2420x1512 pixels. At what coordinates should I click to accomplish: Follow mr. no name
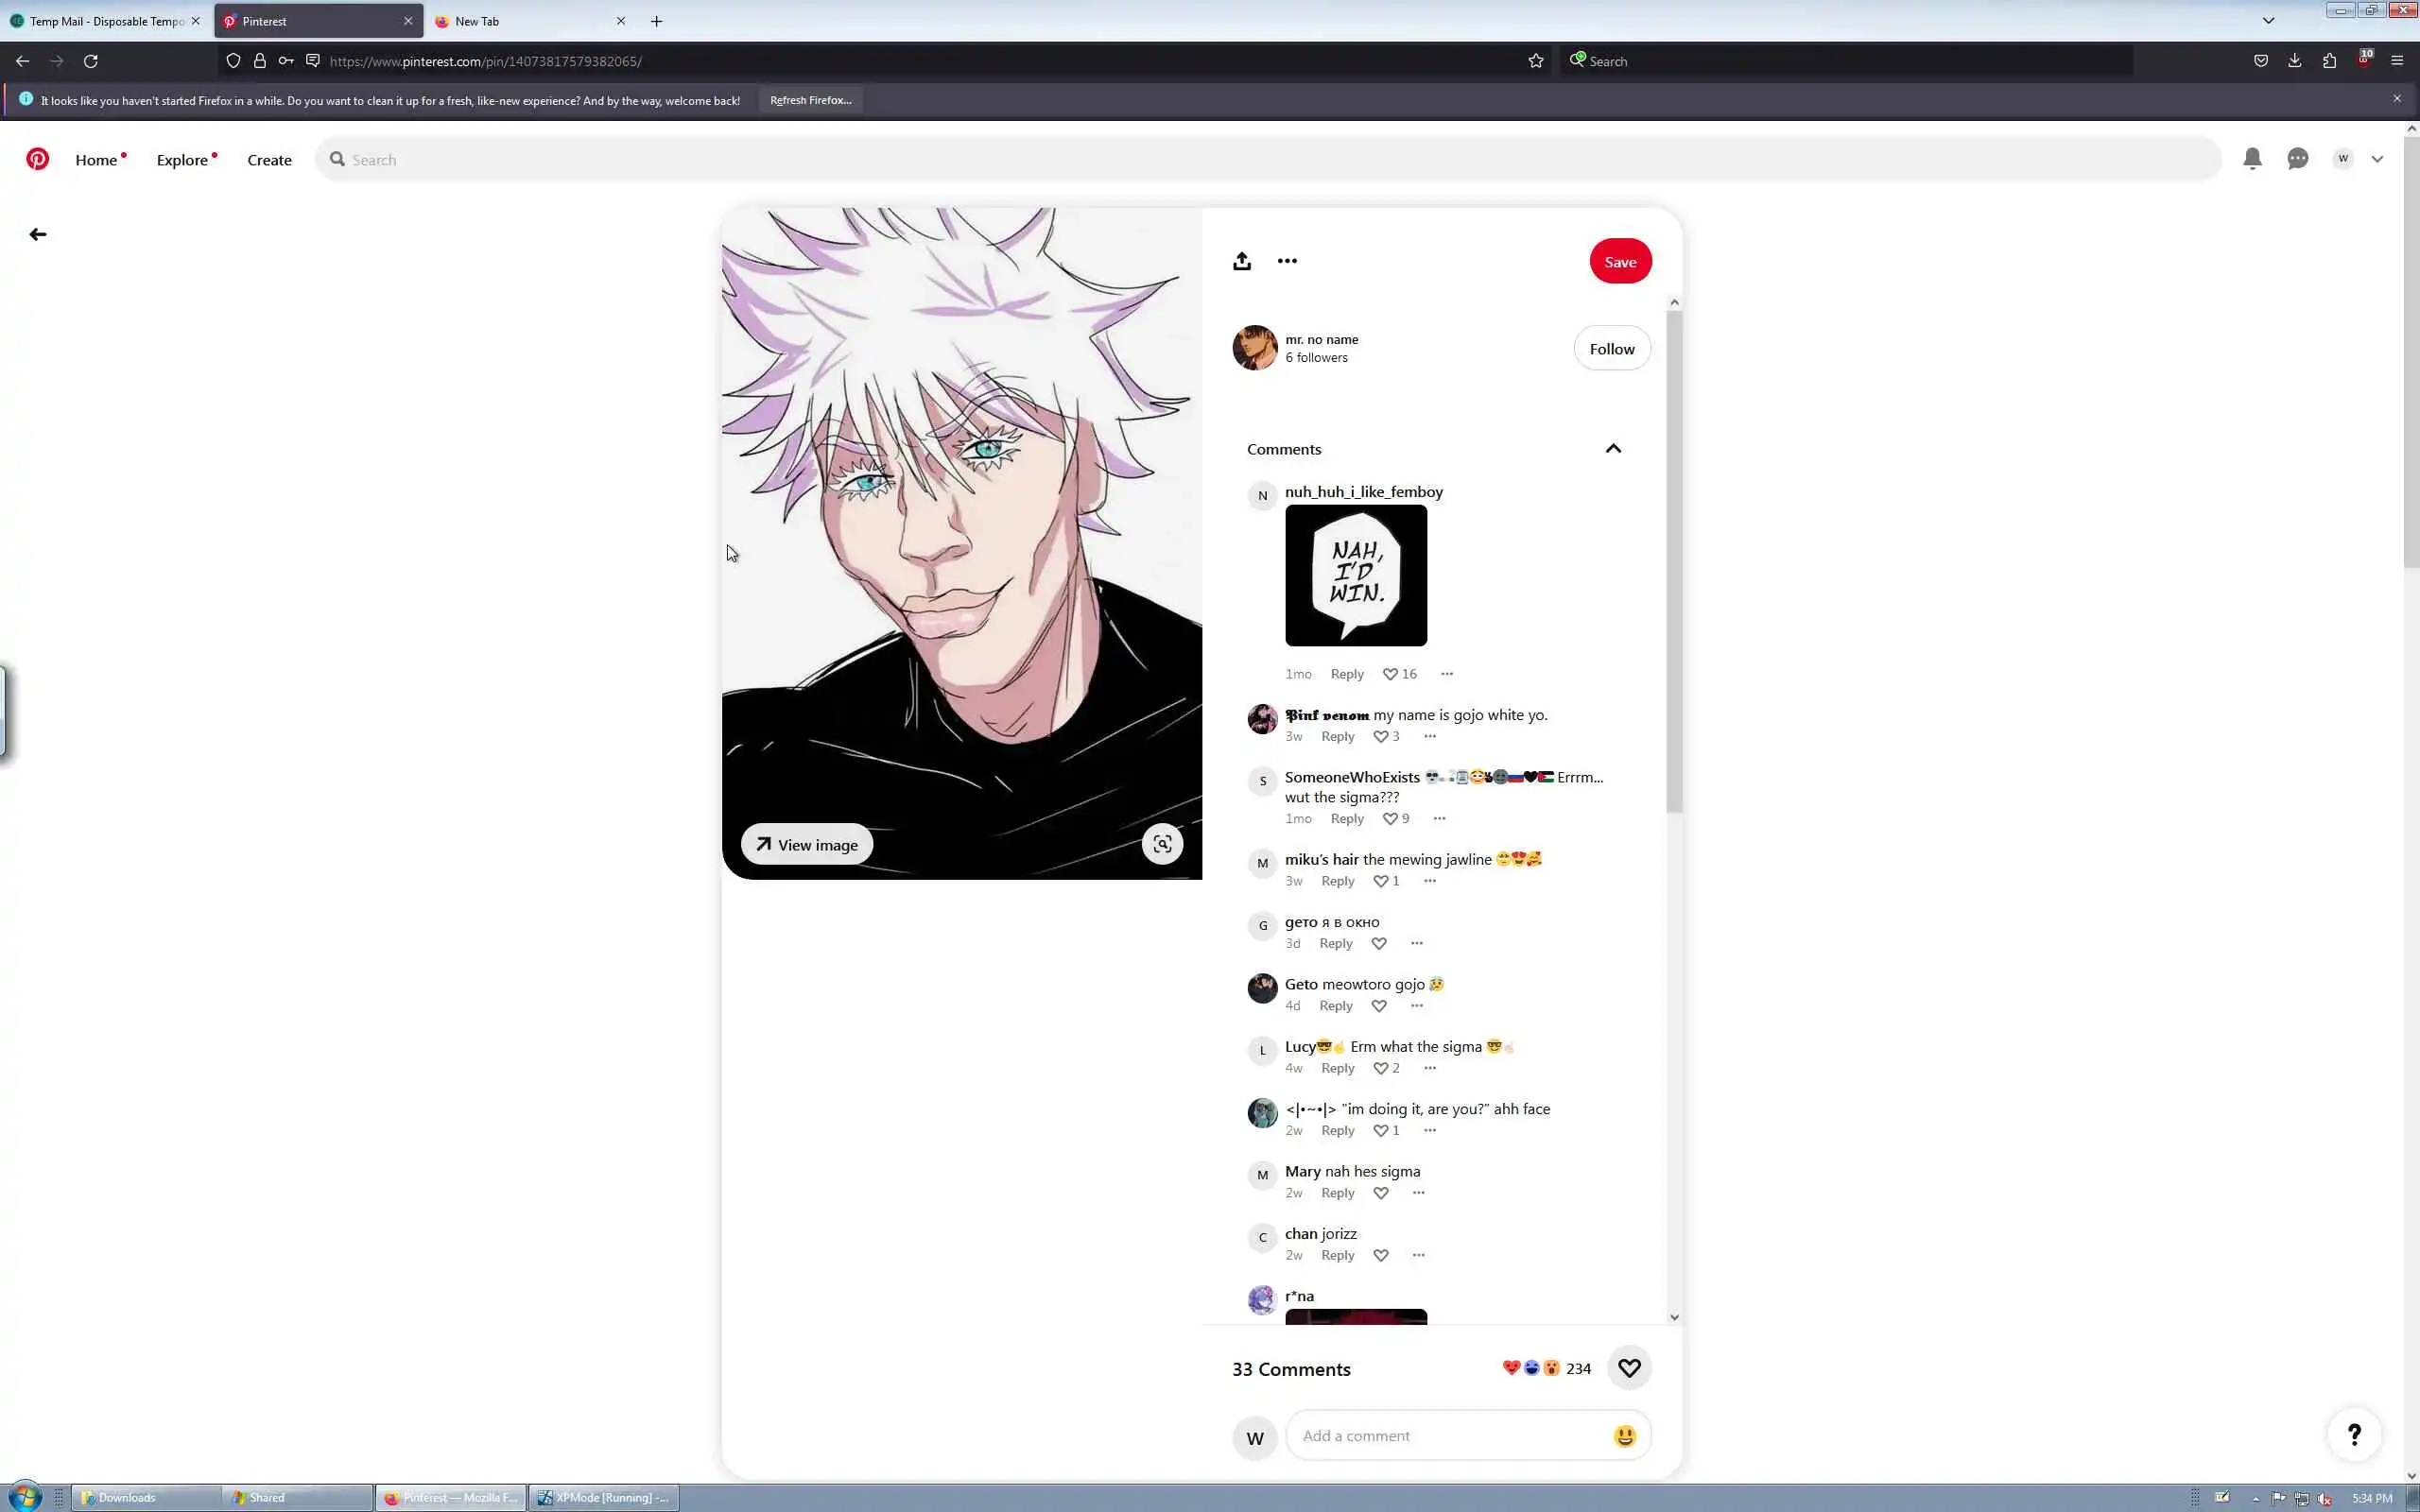pos(1611,348)
